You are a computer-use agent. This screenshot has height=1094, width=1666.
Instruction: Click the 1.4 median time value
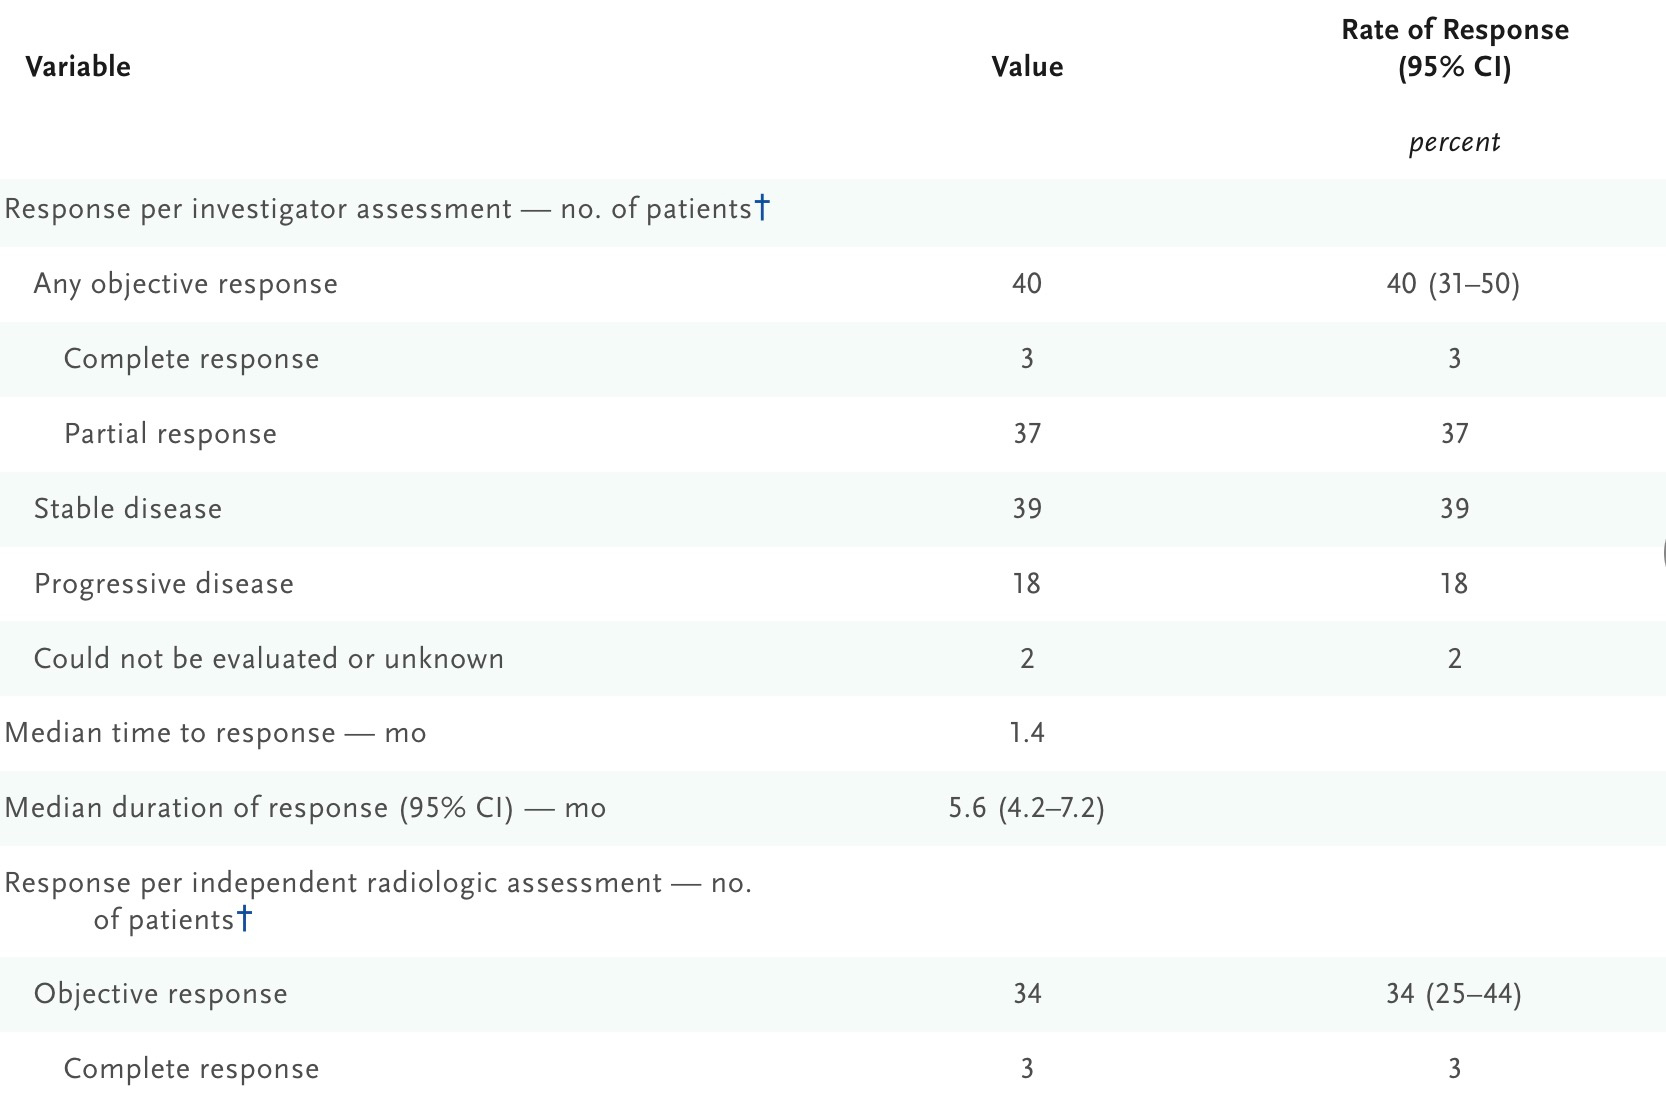pos(1027,733)
